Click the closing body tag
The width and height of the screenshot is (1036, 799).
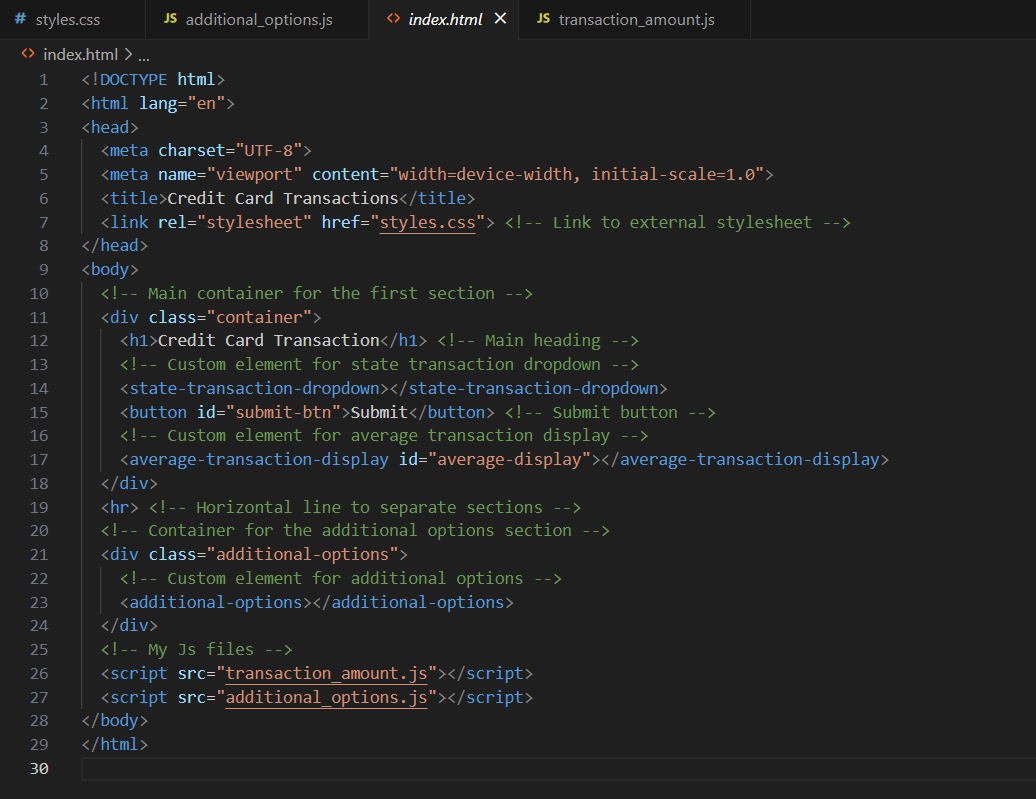(114, 720)
